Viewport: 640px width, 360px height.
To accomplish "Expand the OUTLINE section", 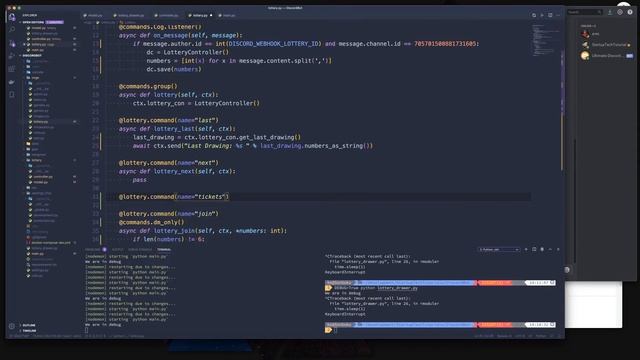I will (x=29, y=325).
